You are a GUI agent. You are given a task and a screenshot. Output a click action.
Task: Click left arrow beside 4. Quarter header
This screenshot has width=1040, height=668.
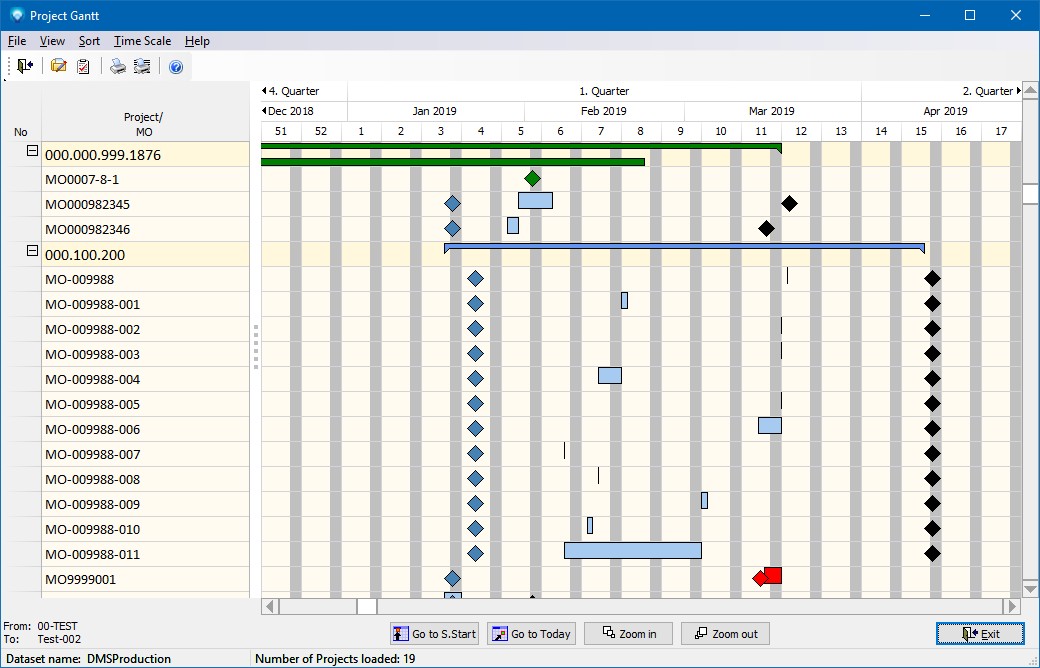click(264, 91)
